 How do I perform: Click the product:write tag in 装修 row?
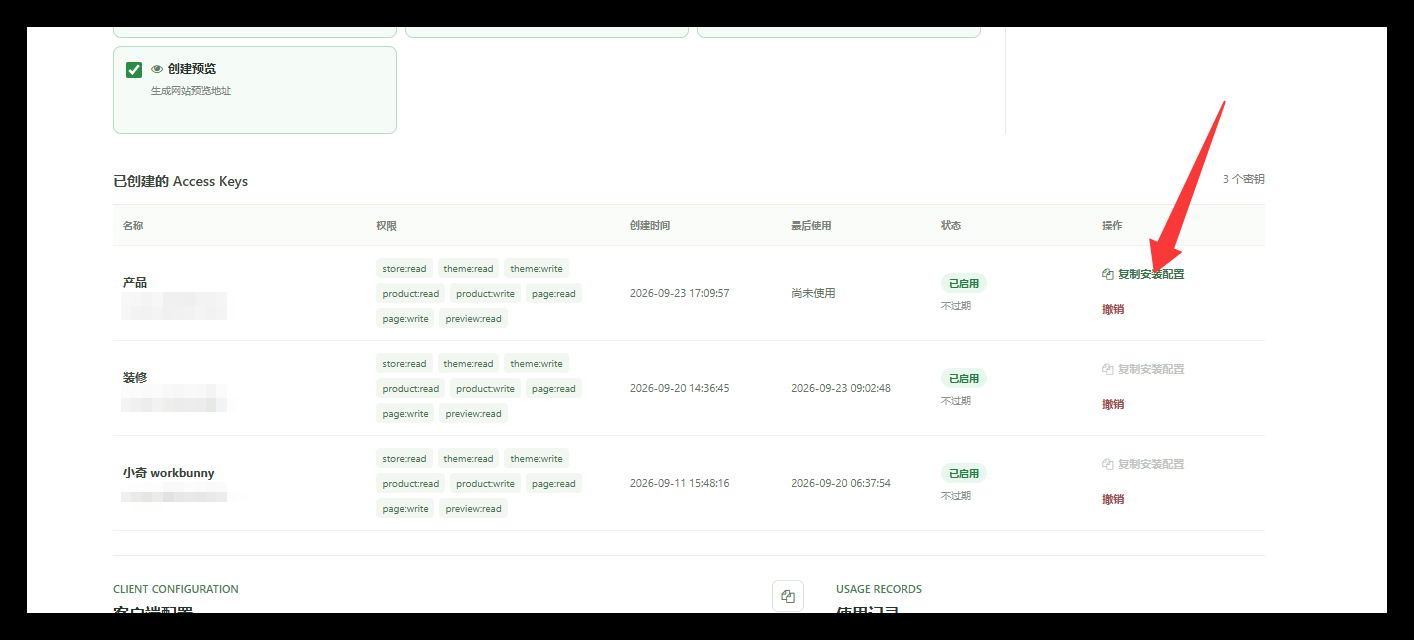(x=485, y=388)
